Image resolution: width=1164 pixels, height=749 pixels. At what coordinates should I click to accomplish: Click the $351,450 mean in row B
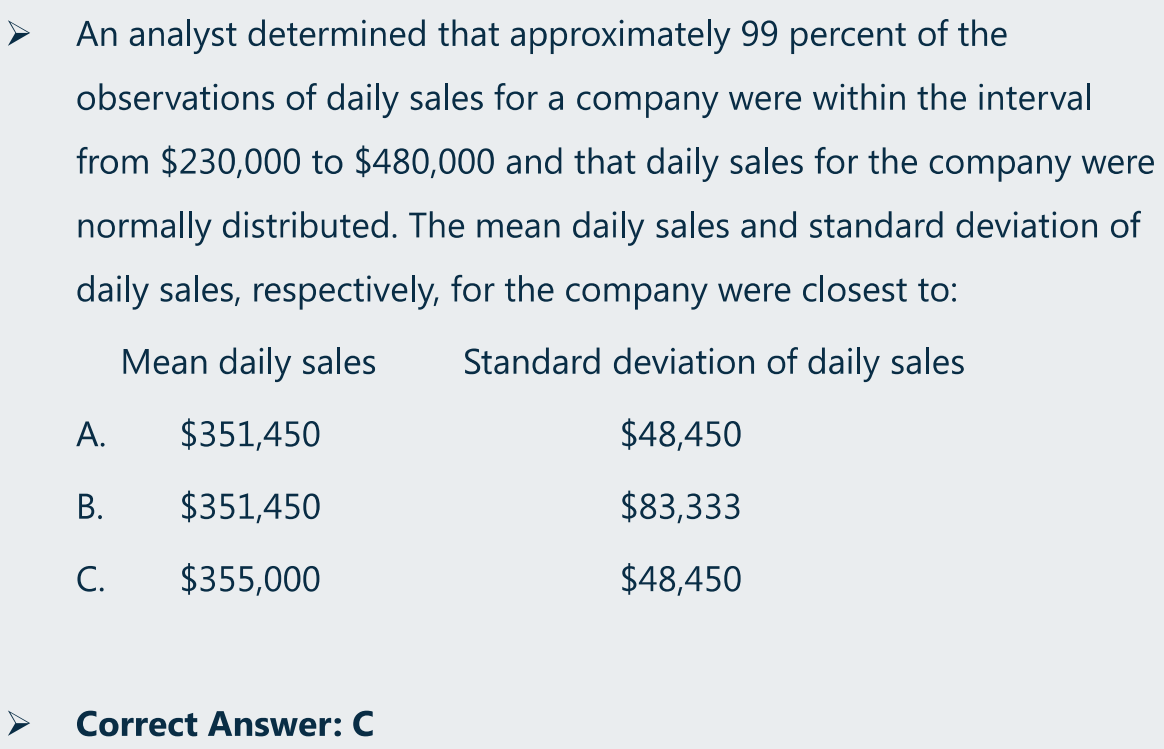point(250,506)
